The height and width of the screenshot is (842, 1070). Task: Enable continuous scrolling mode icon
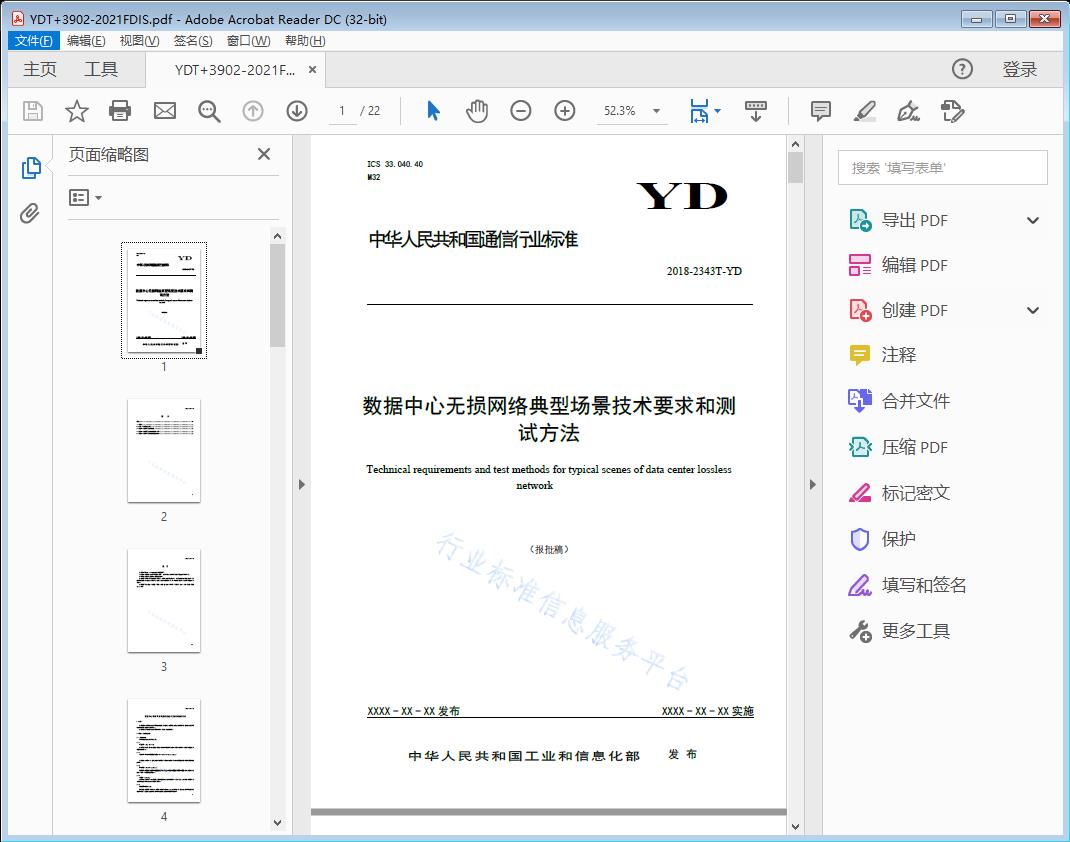coord(756,111)
